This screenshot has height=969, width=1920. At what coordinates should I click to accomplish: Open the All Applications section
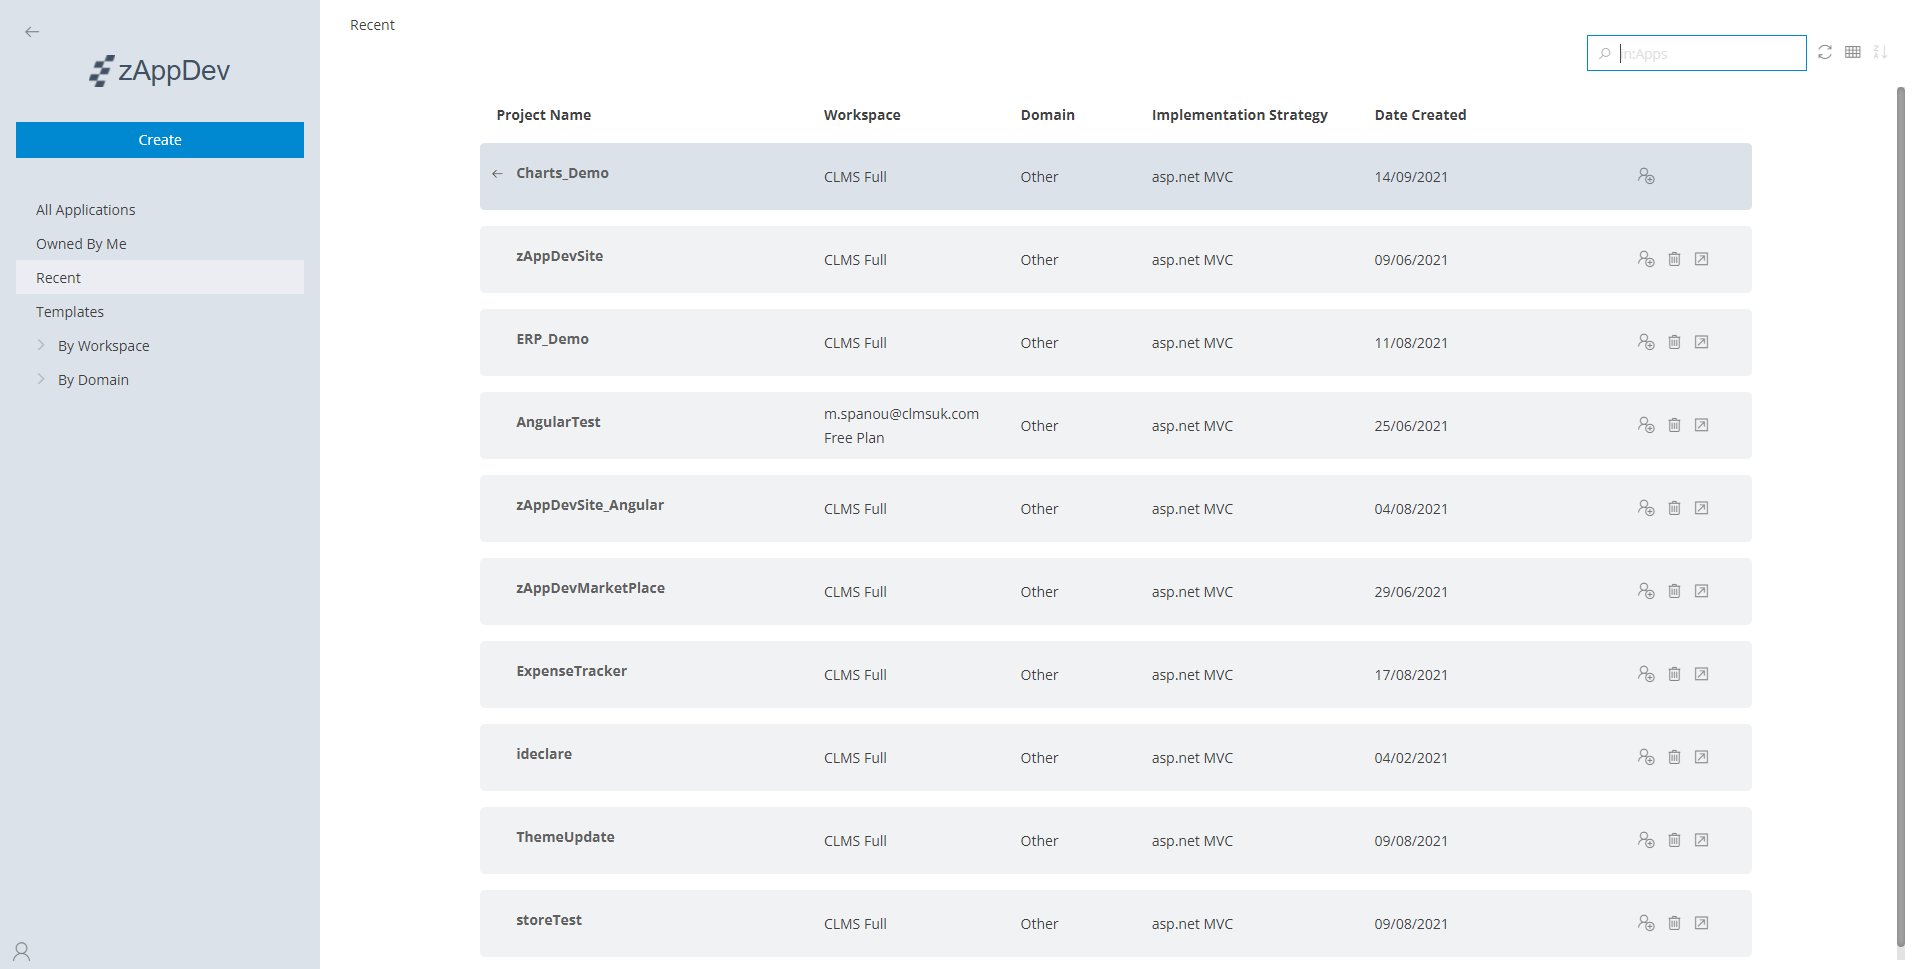[x=86, y=210]
